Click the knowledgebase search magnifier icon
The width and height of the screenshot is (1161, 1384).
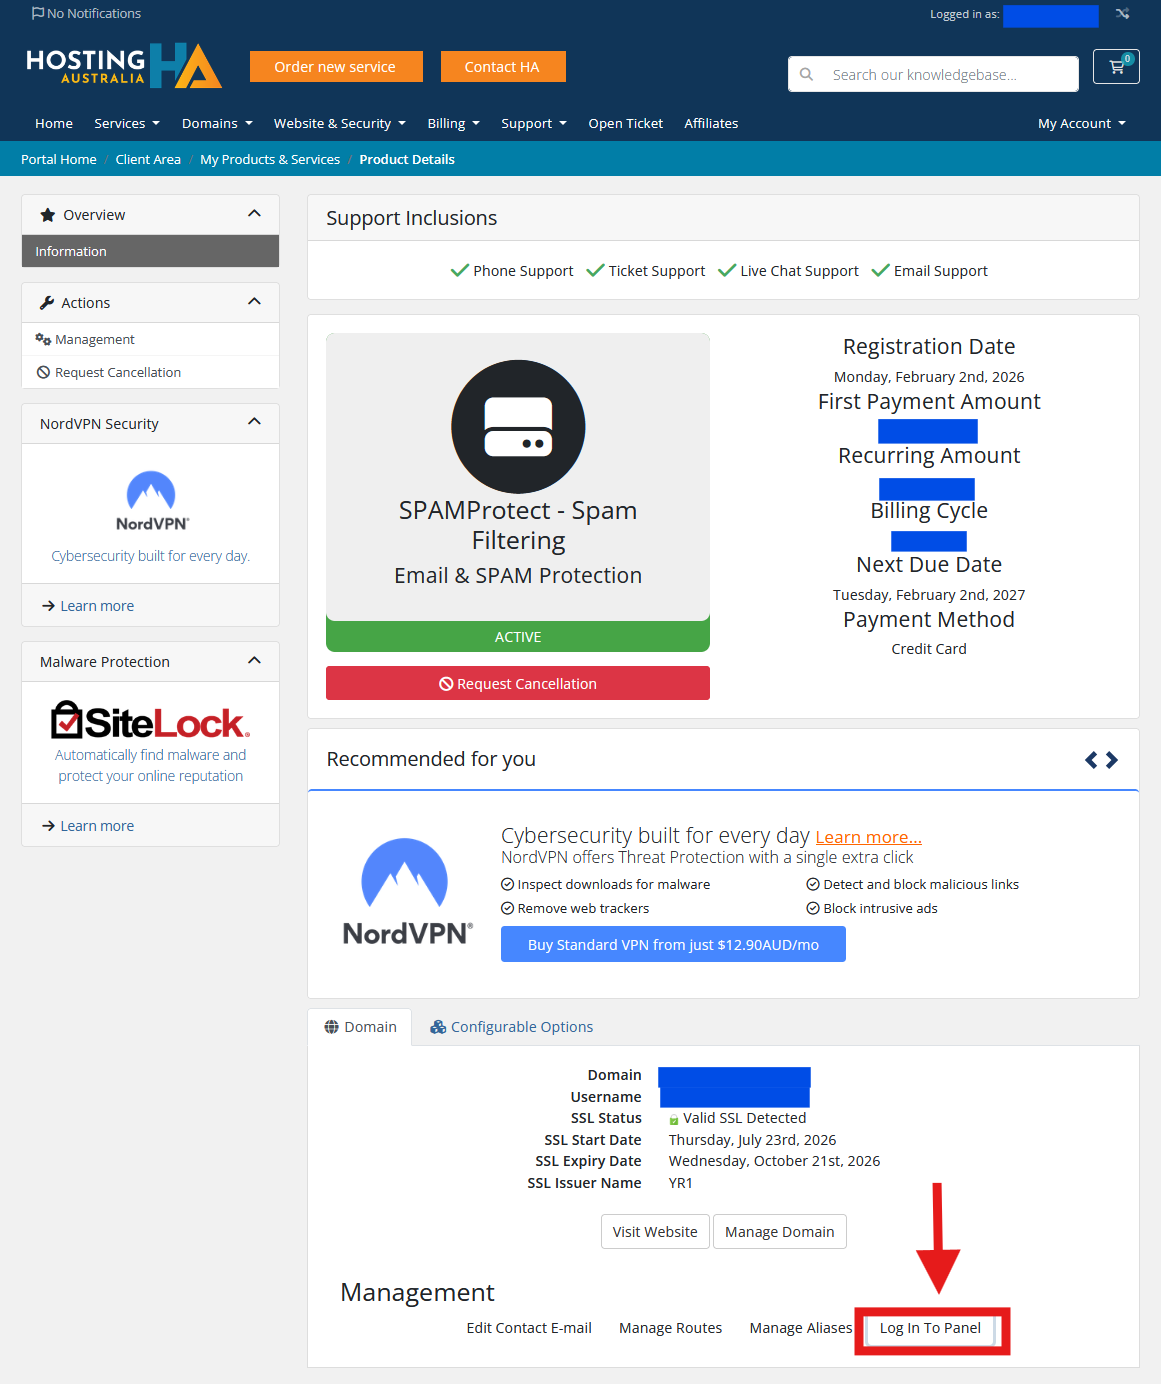[x=807, y=74]
